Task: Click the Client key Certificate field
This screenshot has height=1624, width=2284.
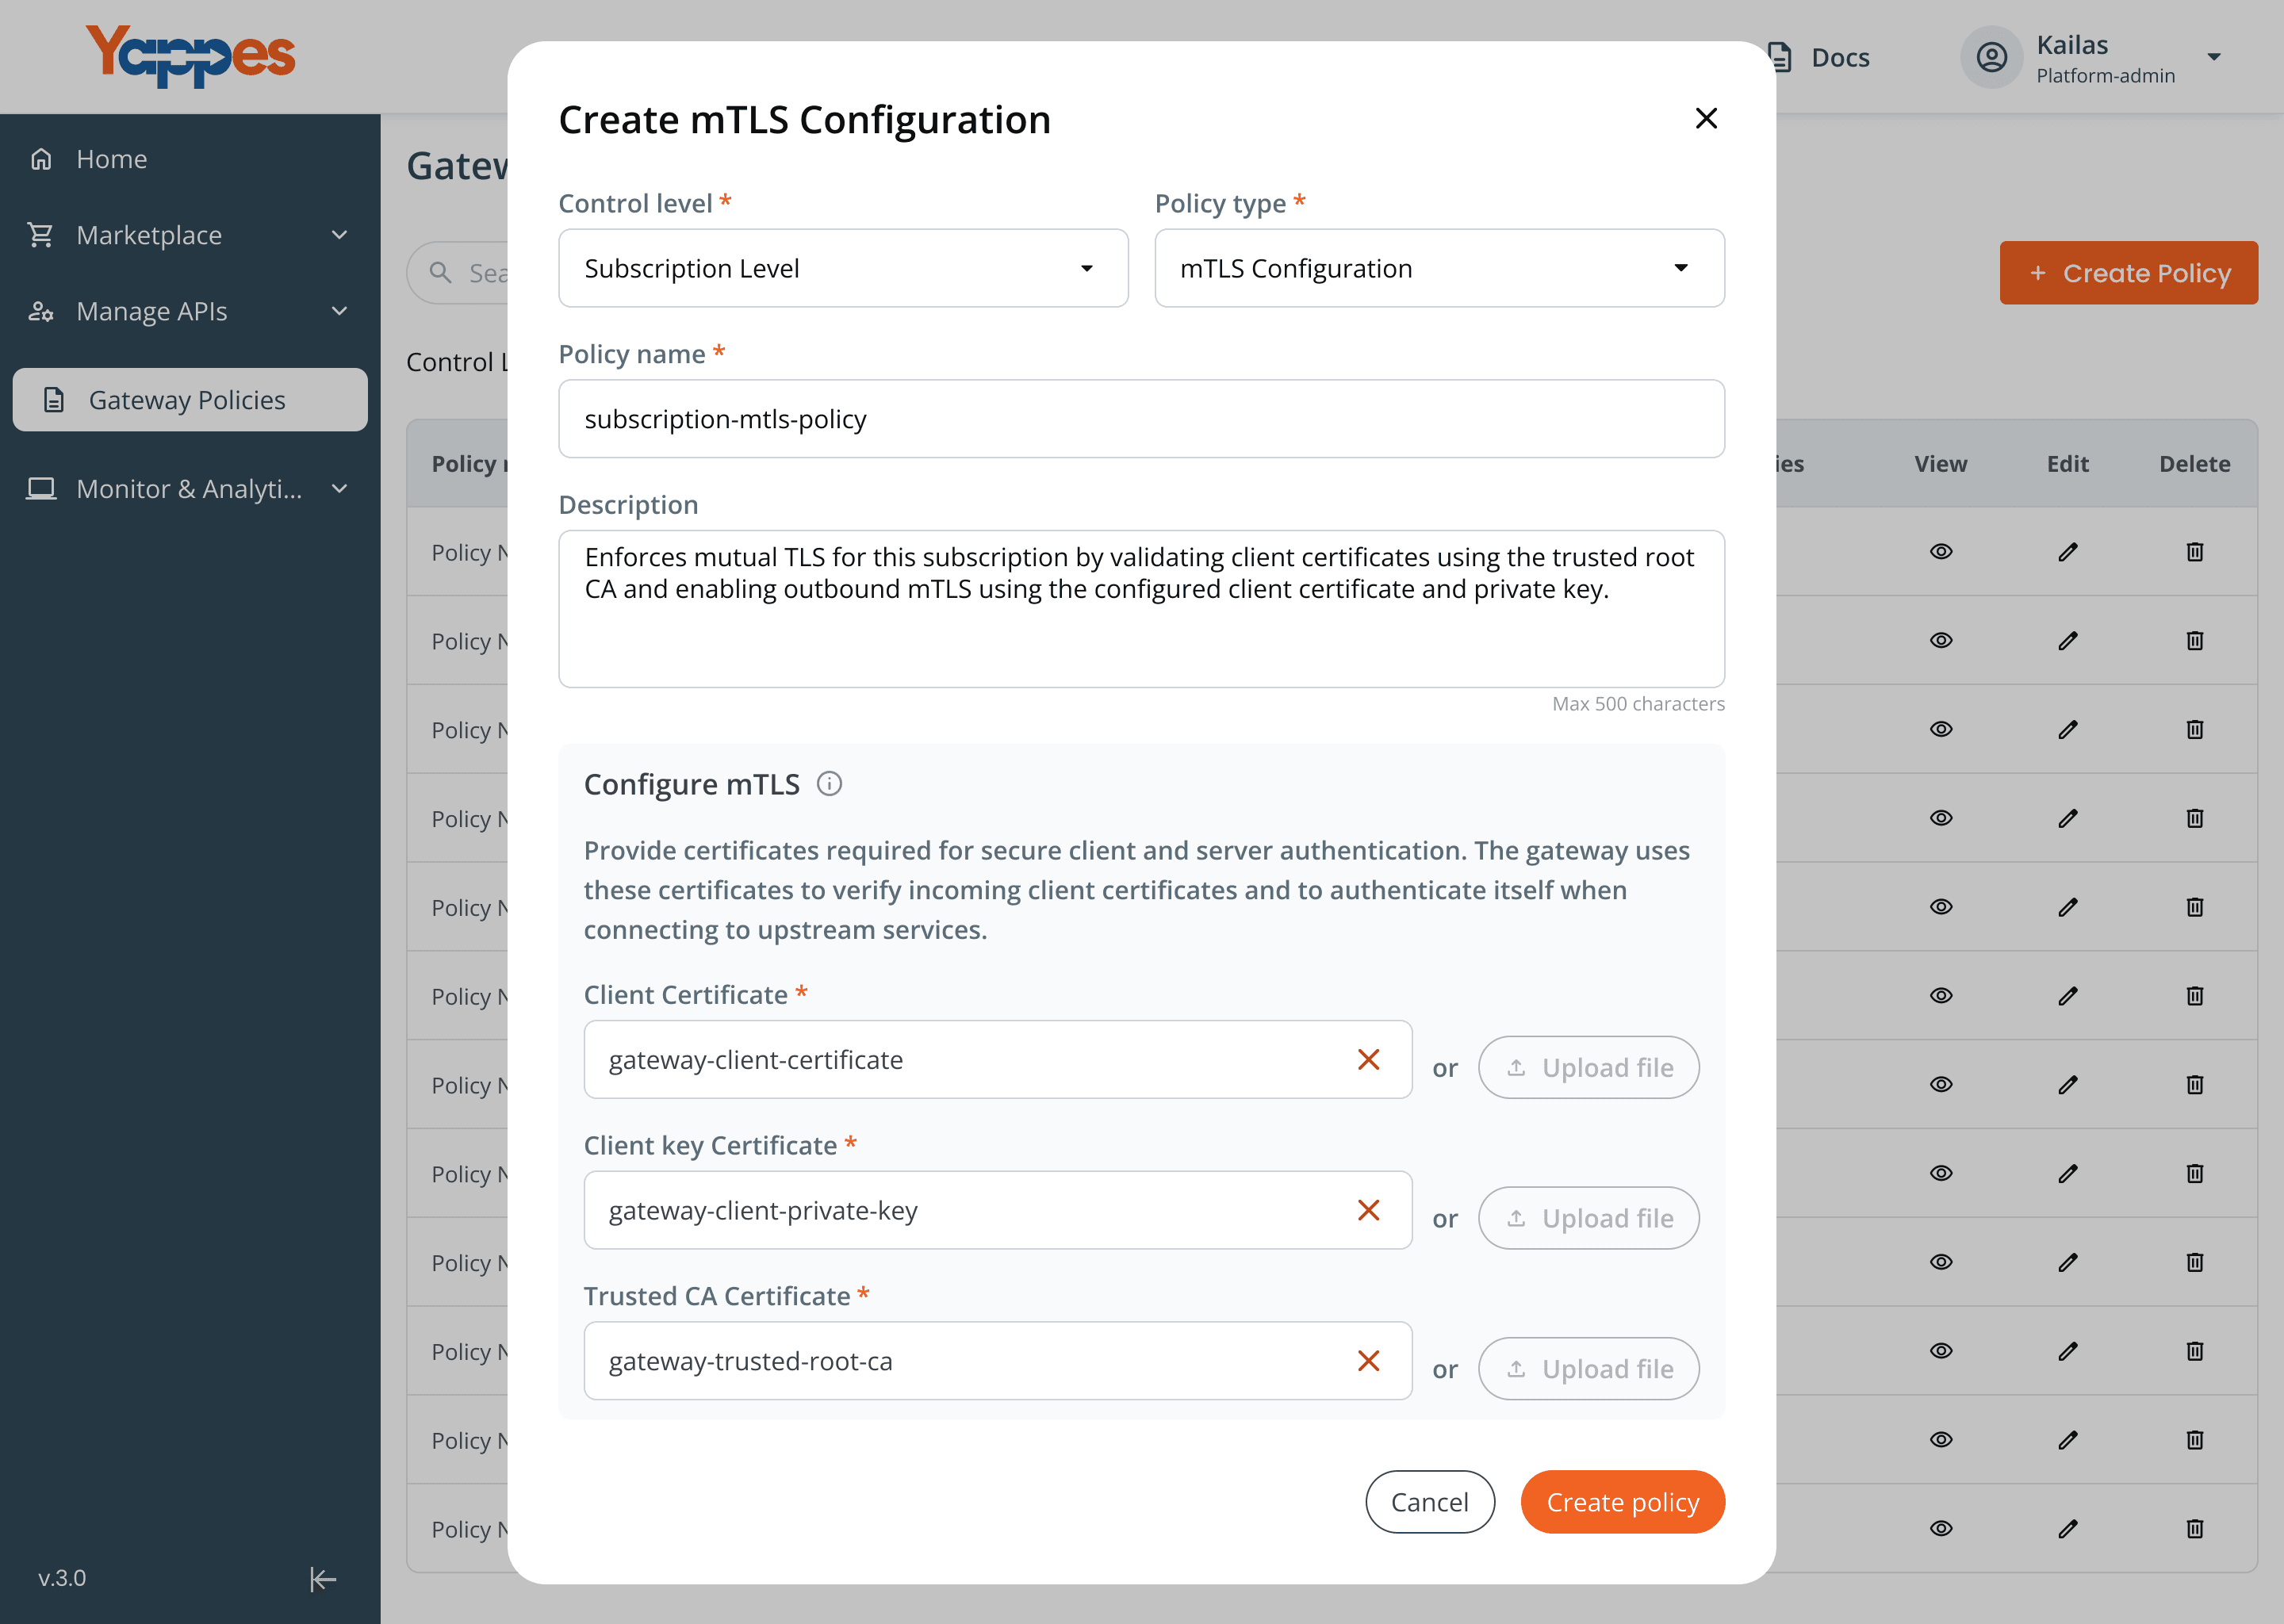Action: pos(997,1210)
